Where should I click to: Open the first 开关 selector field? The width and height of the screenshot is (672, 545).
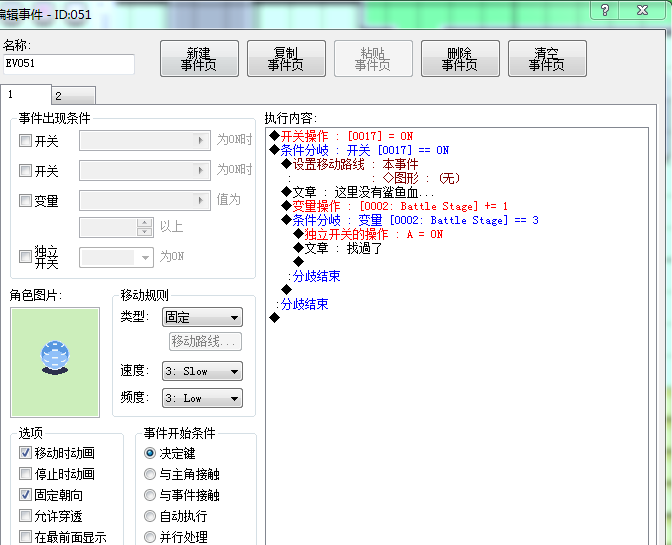[145, 141]
